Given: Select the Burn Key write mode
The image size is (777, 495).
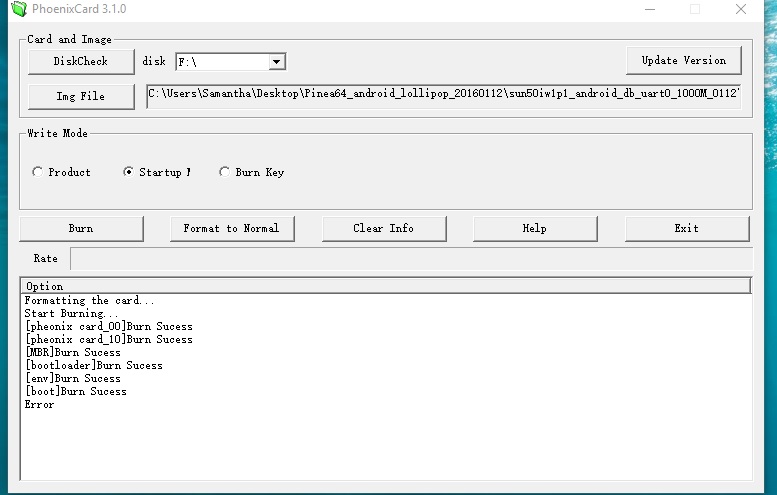Looking at the screenshot, I should point(224,172).
